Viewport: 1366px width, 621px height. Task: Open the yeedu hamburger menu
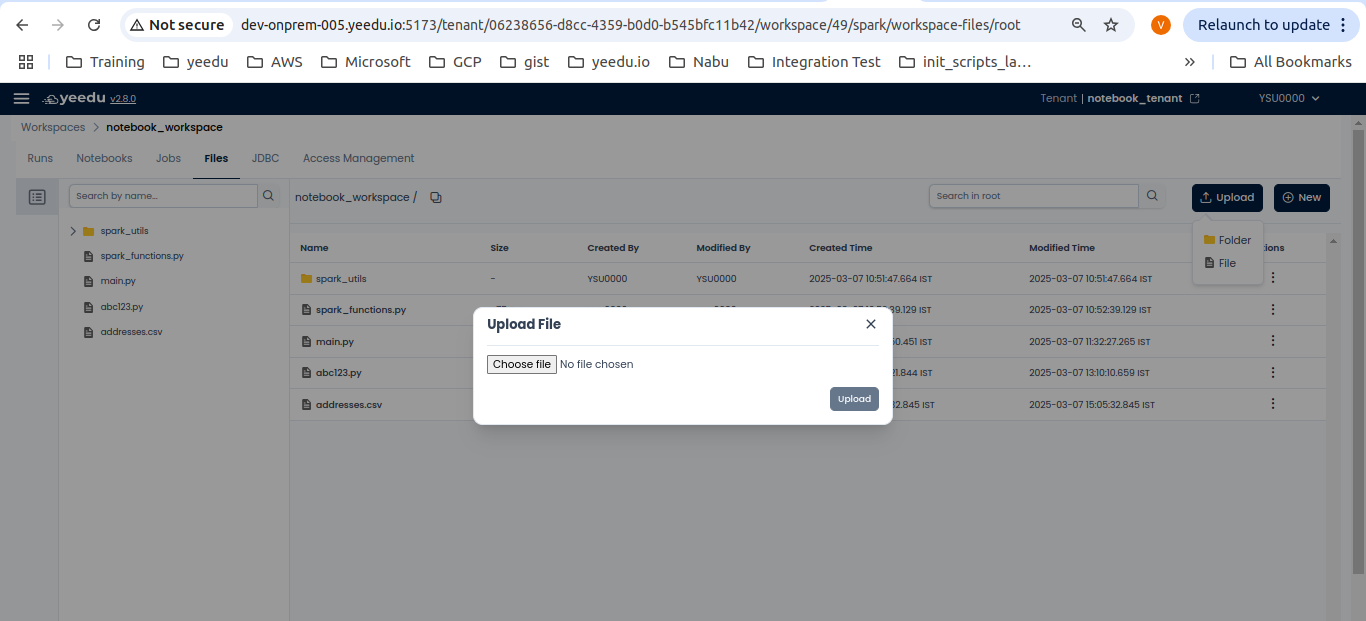pos(21,98)
